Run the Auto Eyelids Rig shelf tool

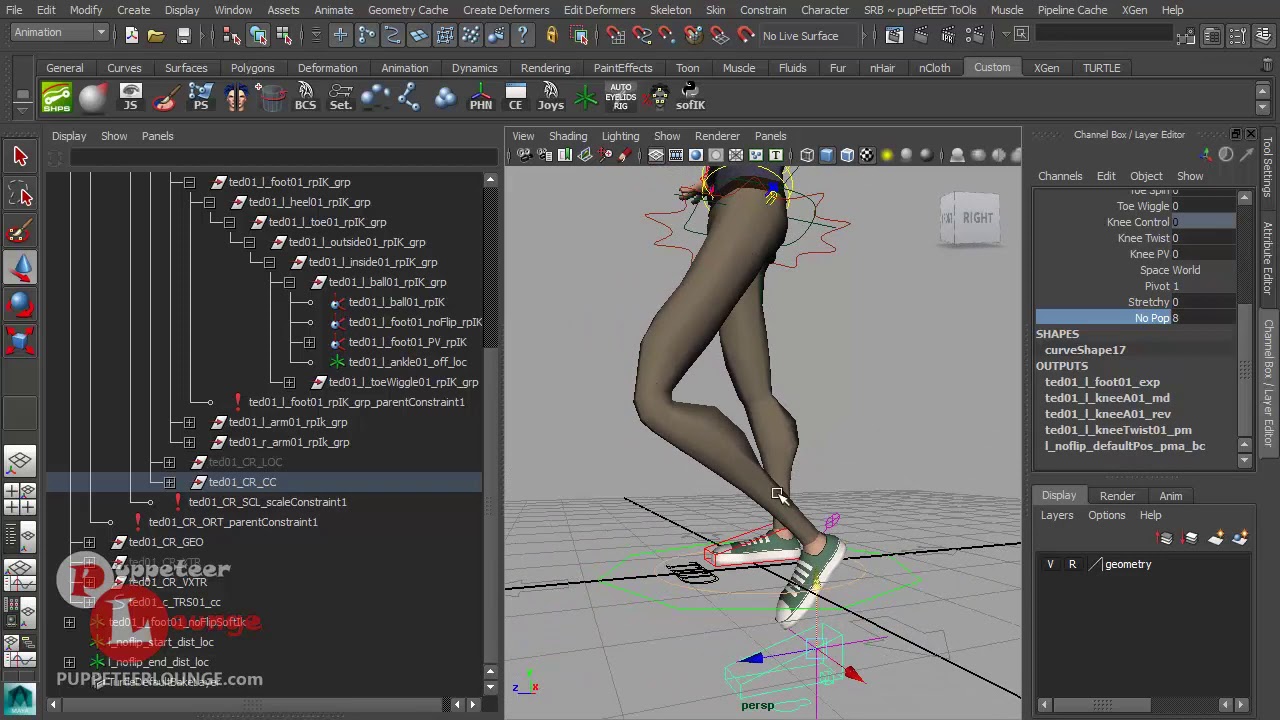(621, 97)
